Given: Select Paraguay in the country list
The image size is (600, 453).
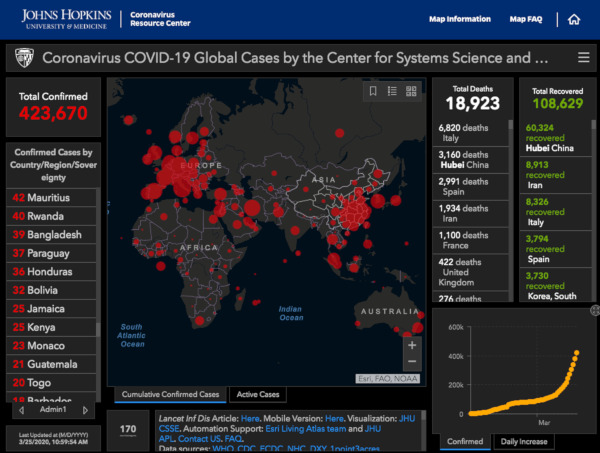Looking at the screenshot, I should (51, 253).
